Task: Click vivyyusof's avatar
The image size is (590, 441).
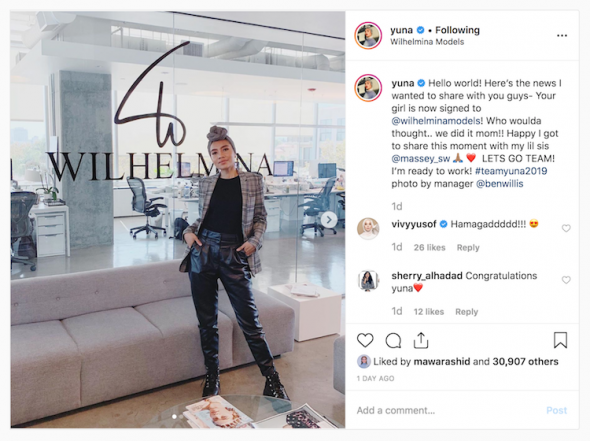Action: click(x=368, y=228)
